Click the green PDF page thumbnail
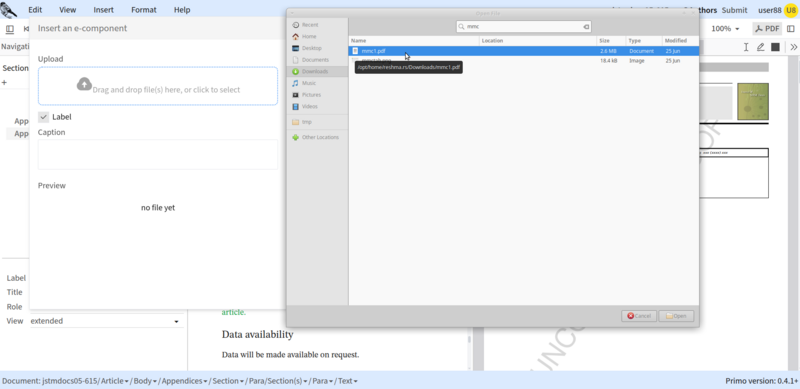Screen dimensions: 800x389 [x=753, y=101]
